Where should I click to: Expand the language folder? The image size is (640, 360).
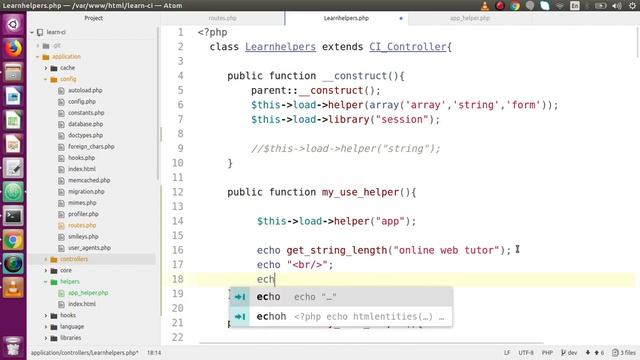point(46,327)
